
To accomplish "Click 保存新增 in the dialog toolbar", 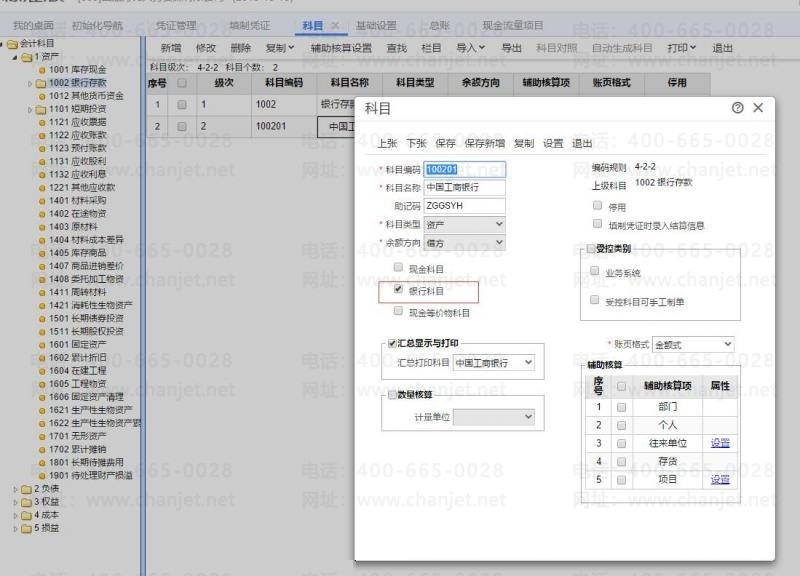I will pos(484,143).
